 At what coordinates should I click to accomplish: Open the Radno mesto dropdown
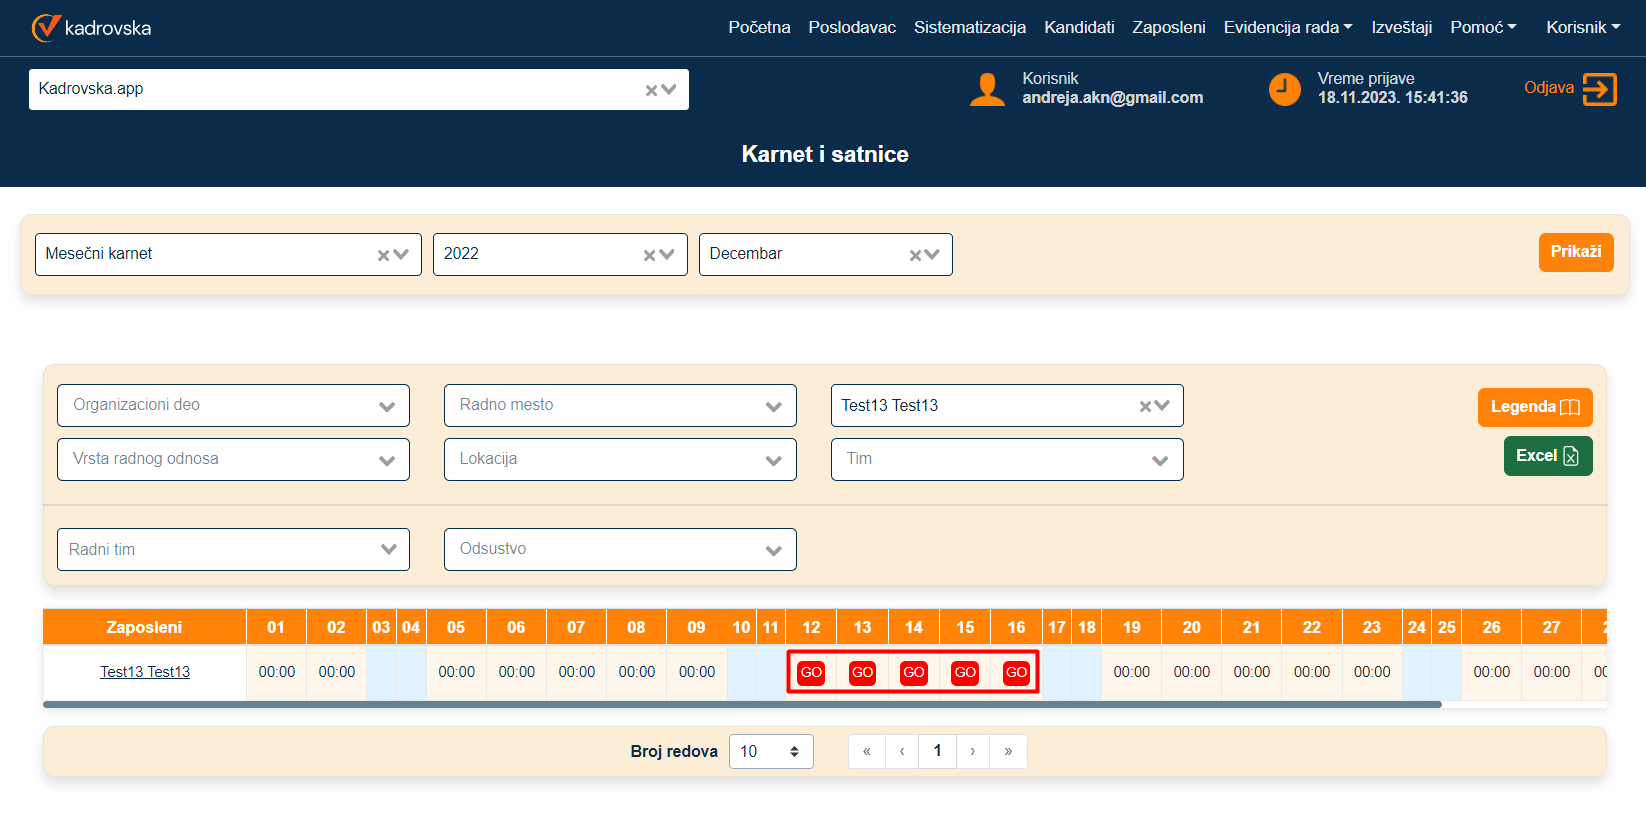773,406
